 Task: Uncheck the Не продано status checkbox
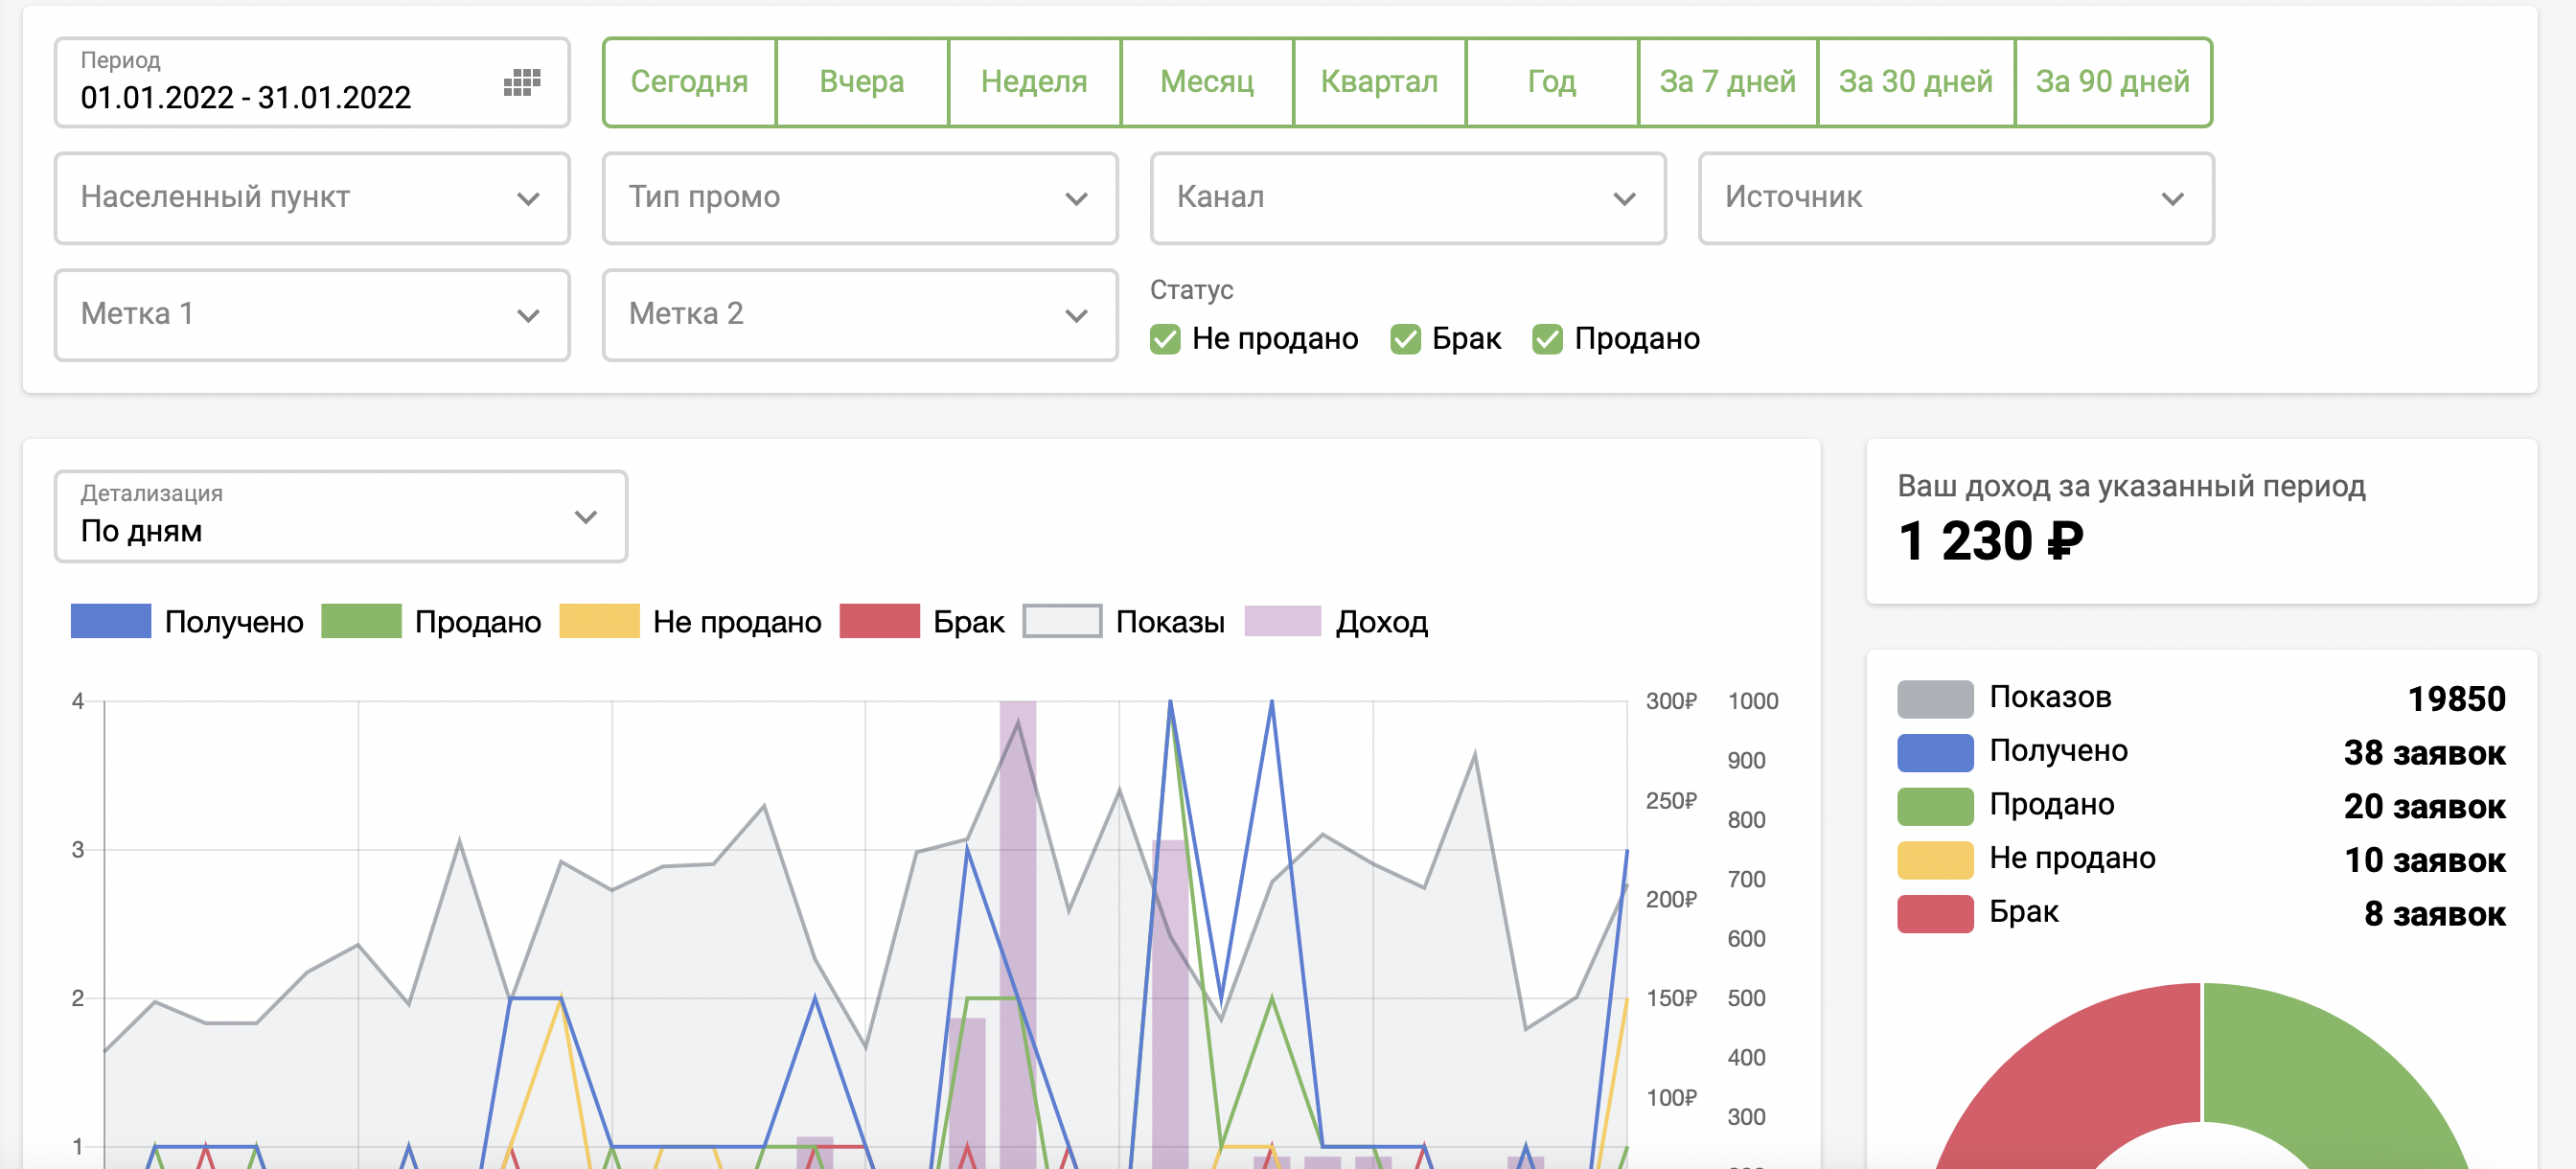click(x=1165, y=339)
